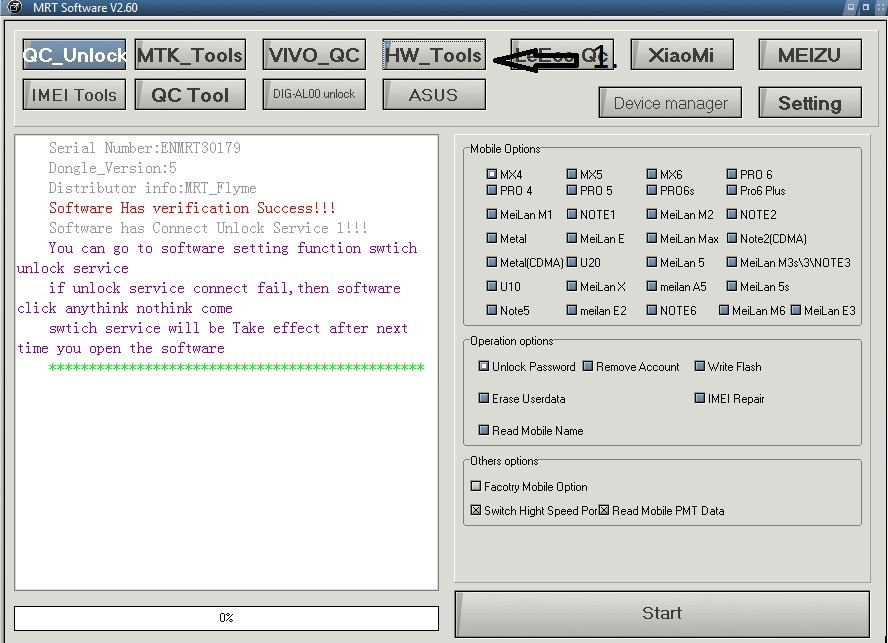Enable the Write Flash option
This screenshot has height=643, width=888.
pos(699,366)
